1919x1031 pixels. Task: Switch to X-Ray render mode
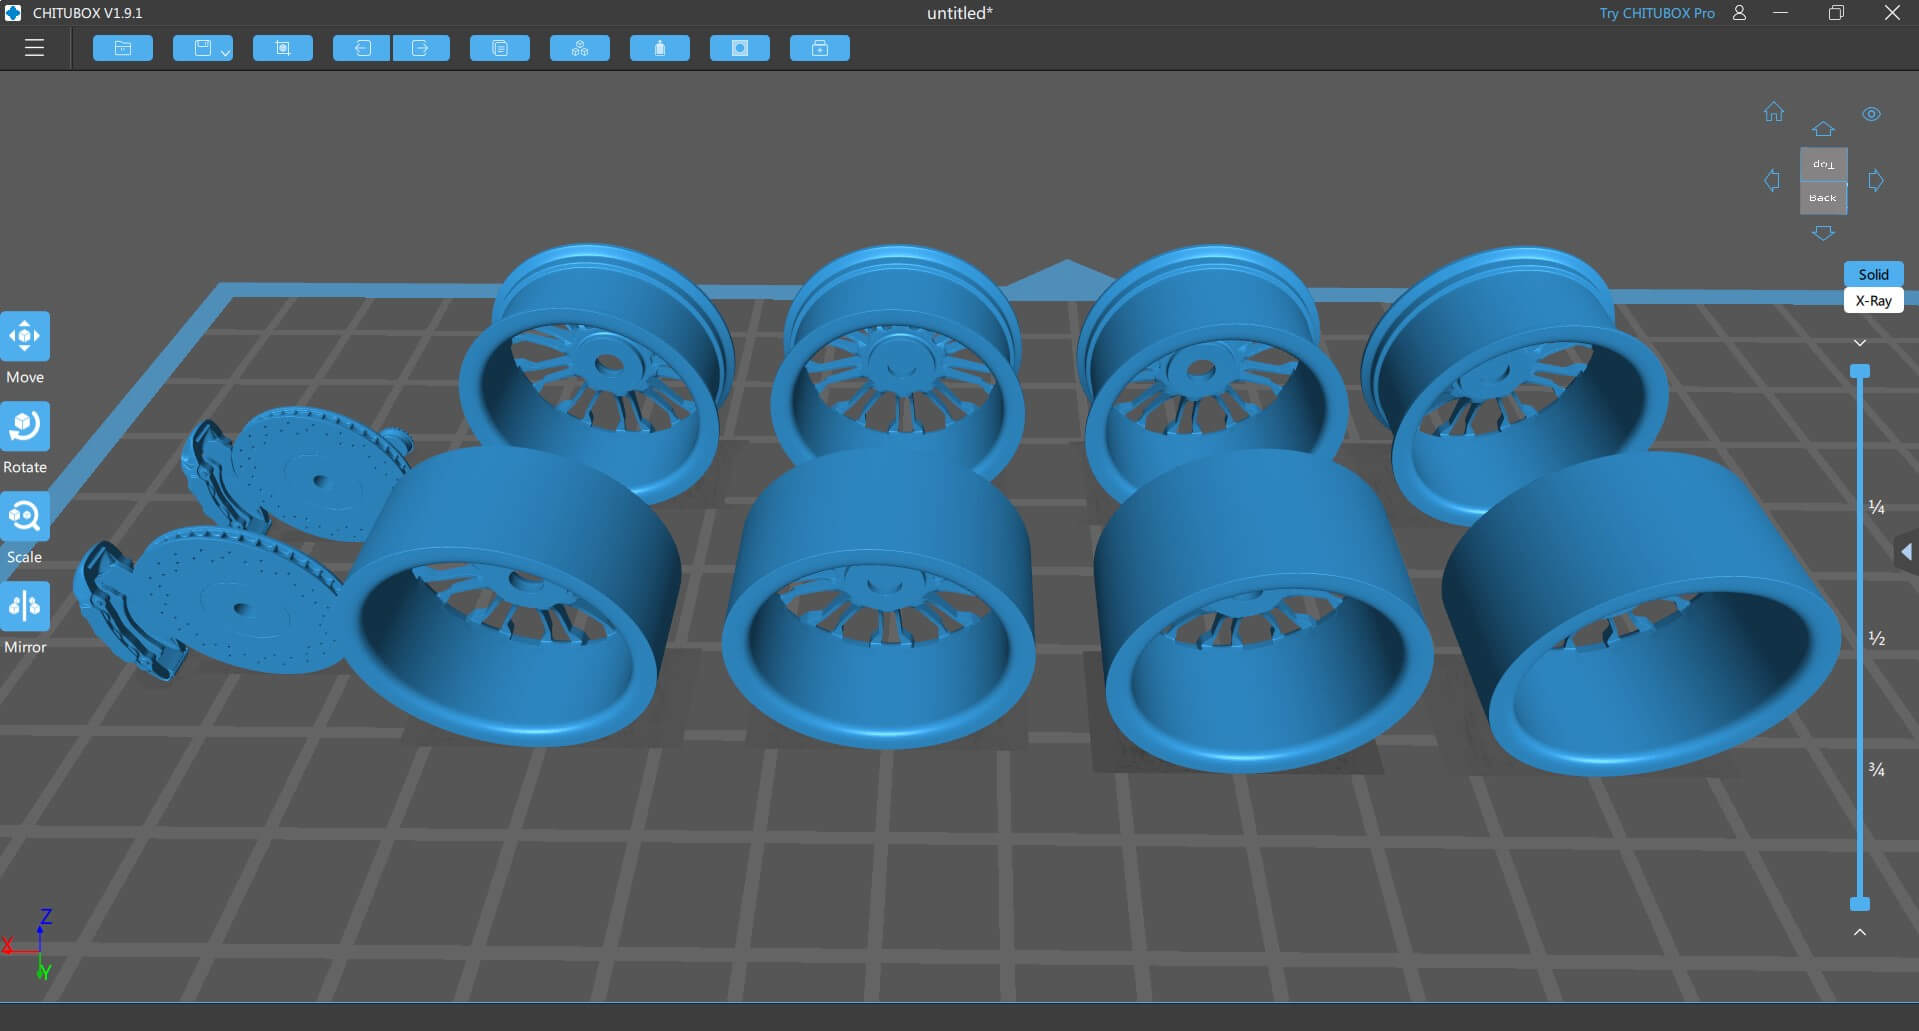pyautogui.click(x=1873, y=301)
